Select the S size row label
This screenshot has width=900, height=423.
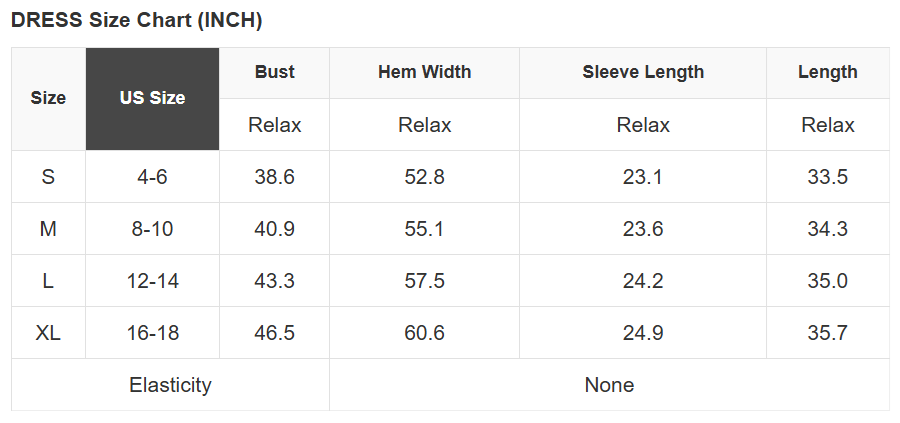[48, 177]
